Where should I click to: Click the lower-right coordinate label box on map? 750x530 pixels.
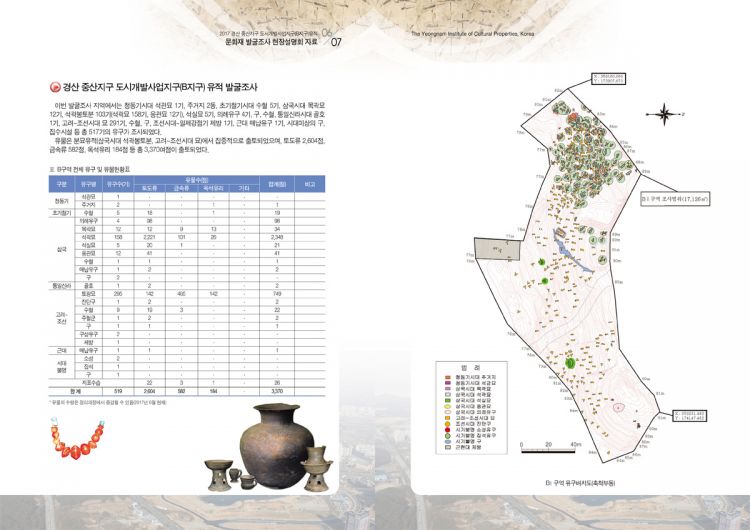click(690, 416)
